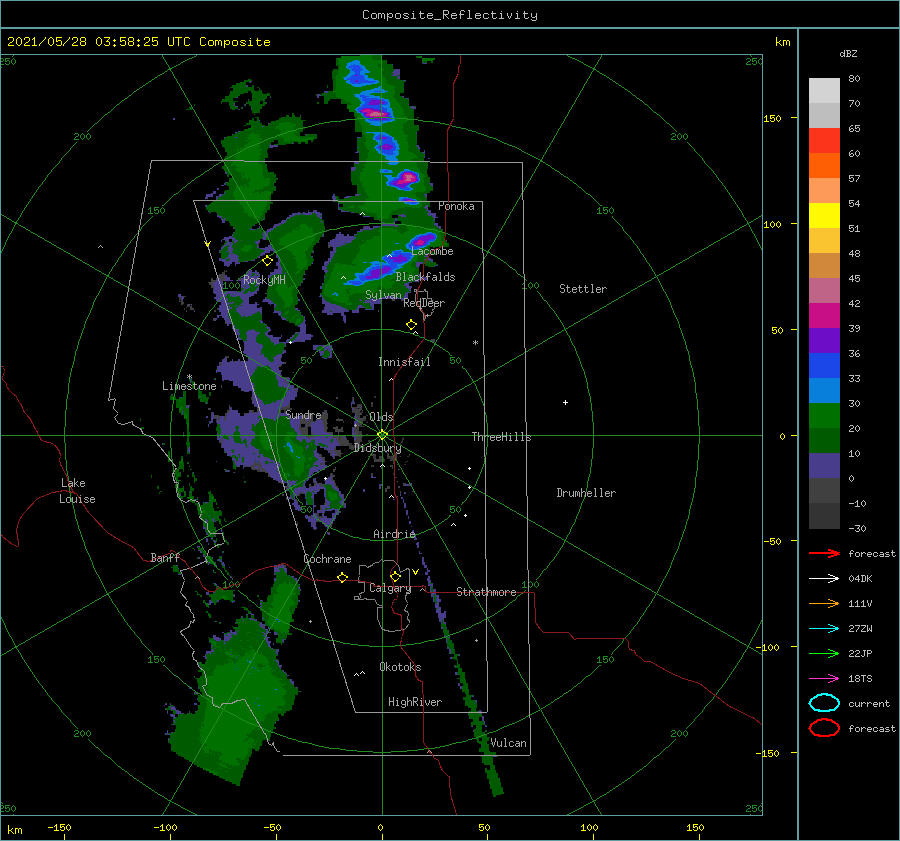Click the 27ZW legend label

[860, 629]
